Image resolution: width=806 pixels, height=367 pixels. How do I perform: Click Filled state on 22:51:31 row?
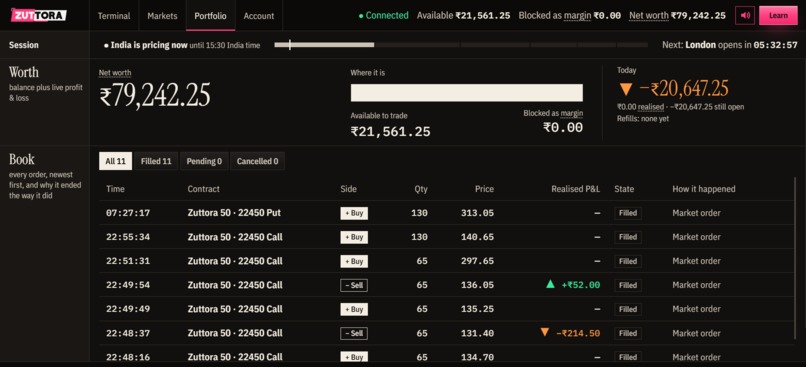click(x=628, y=261)
